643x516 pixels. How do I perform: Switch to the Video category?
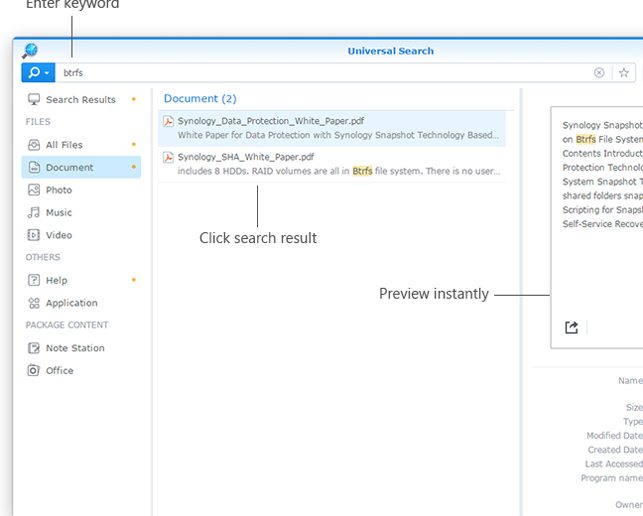[x=81, y=235]
